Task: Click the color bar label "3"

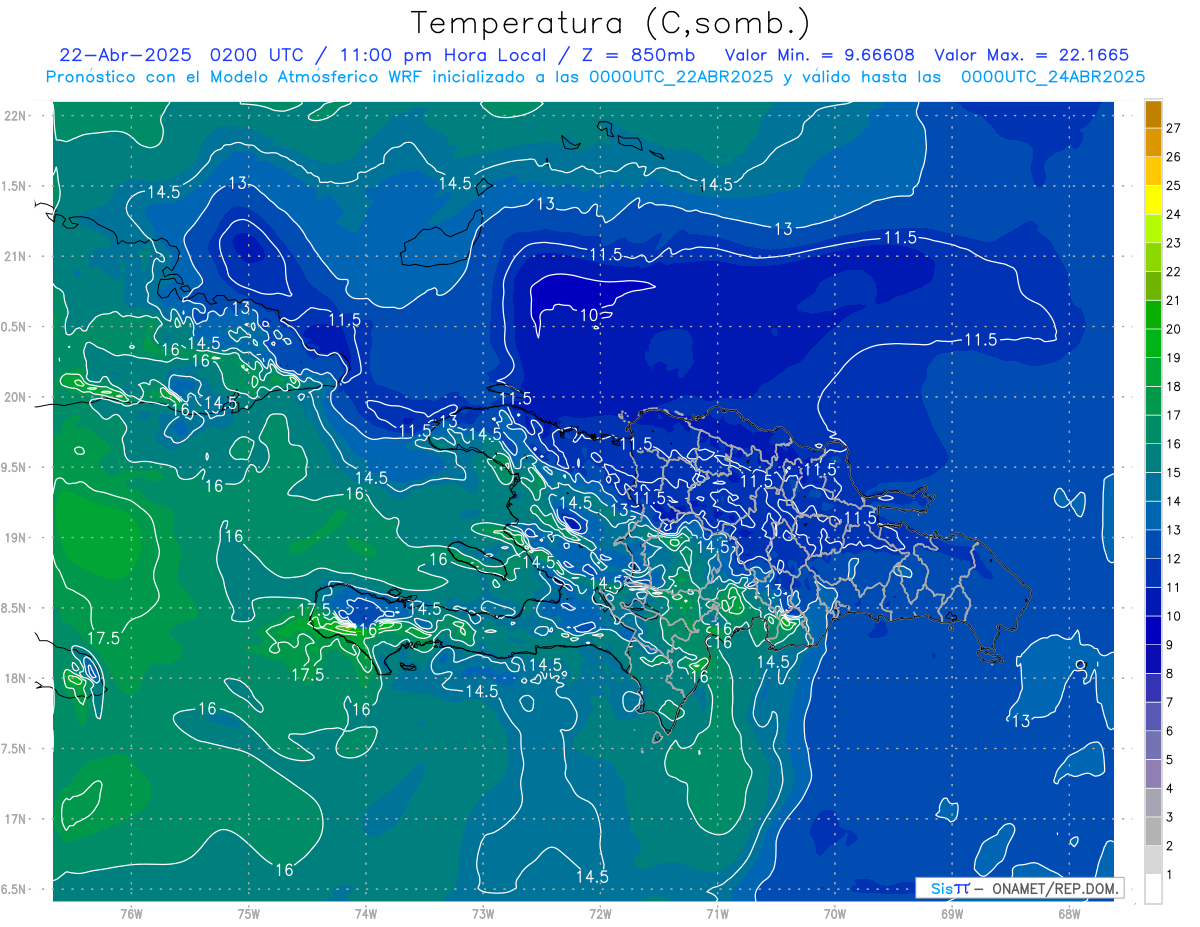Action: 1169,818
